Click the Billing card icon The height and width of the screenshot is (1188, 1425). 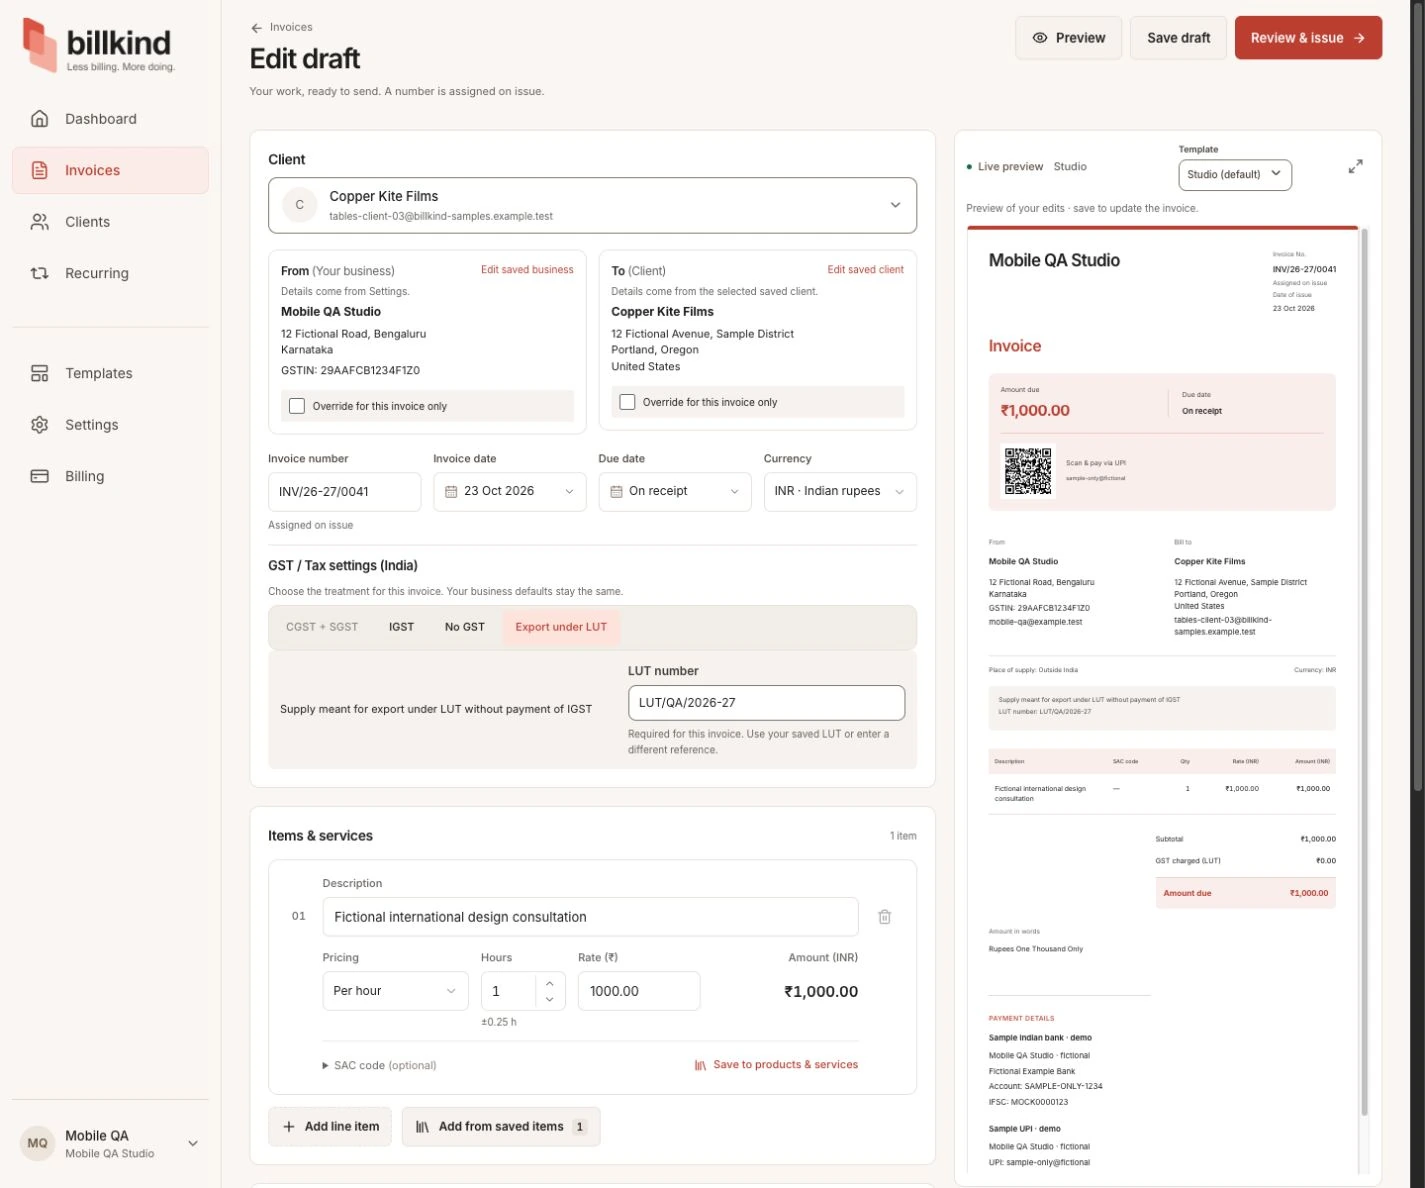pyautogui.click(x=40, y=476)
